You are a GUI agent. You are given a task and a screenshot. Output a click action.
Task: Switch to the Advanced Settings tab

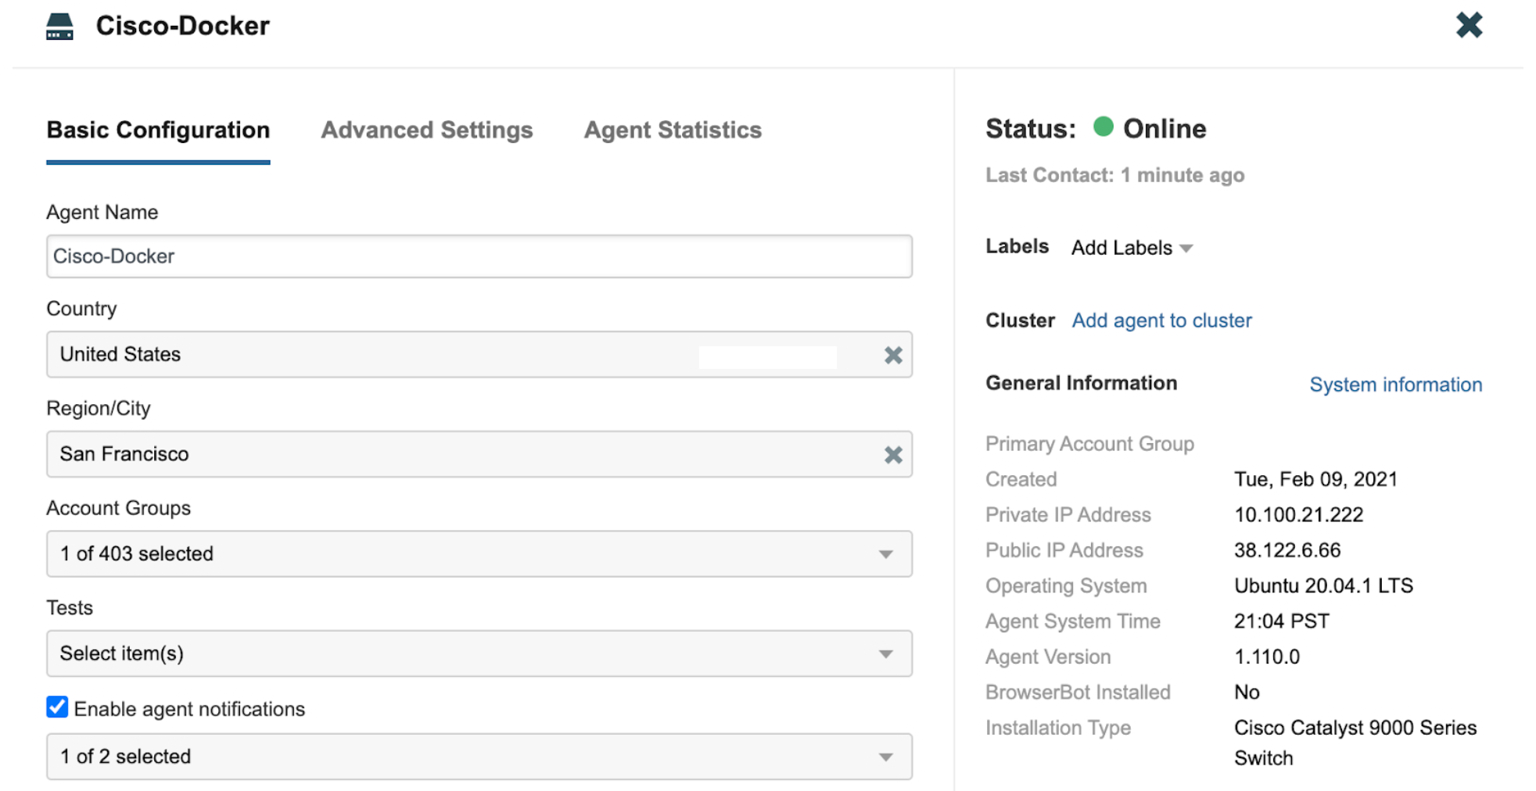(427, 130)
